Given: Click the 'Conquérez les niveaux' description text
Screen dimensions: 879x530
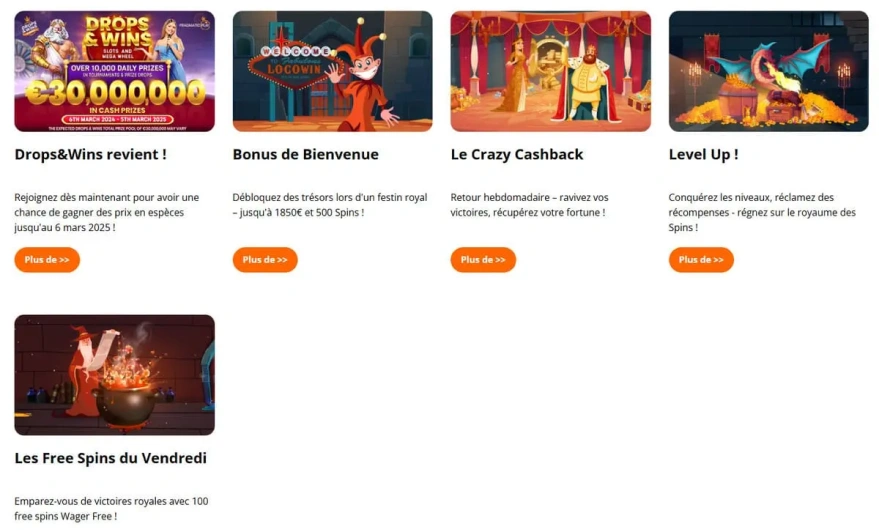Looking at the screenshot, I should (x=762, y=213).
